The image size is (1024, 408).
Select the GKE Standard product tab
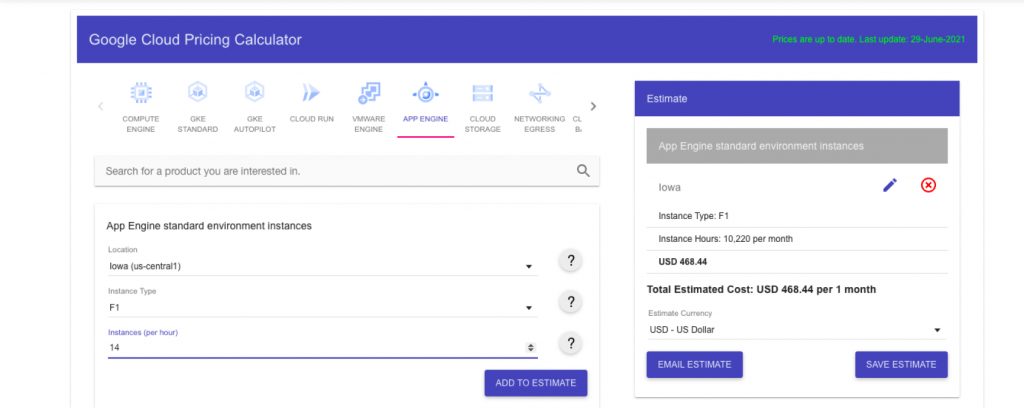[x=197, y=107]
